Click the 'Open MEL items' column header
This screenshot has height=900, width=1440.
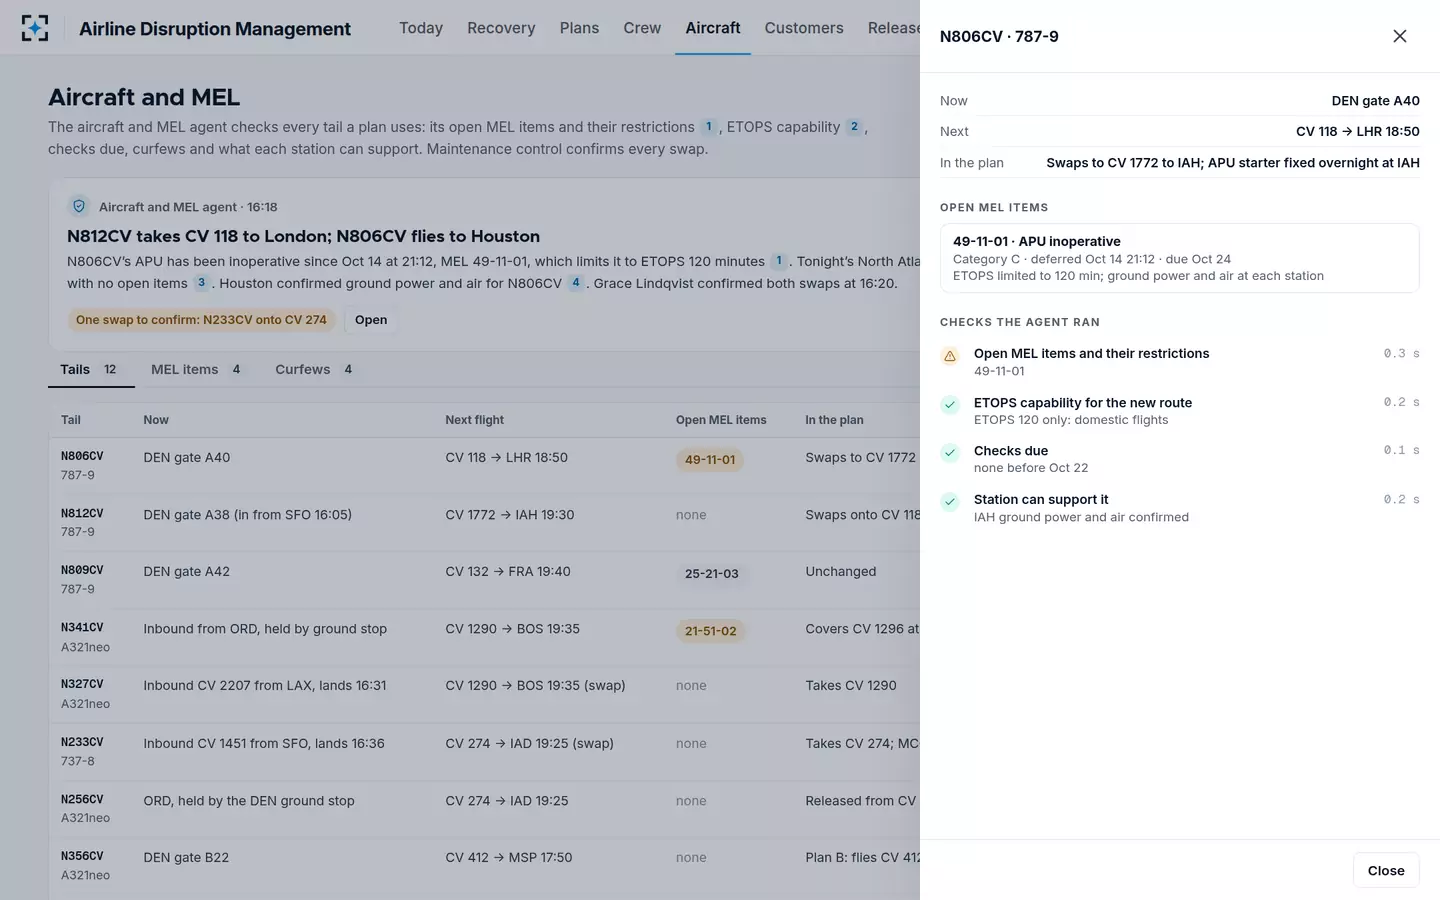point(721,420)
